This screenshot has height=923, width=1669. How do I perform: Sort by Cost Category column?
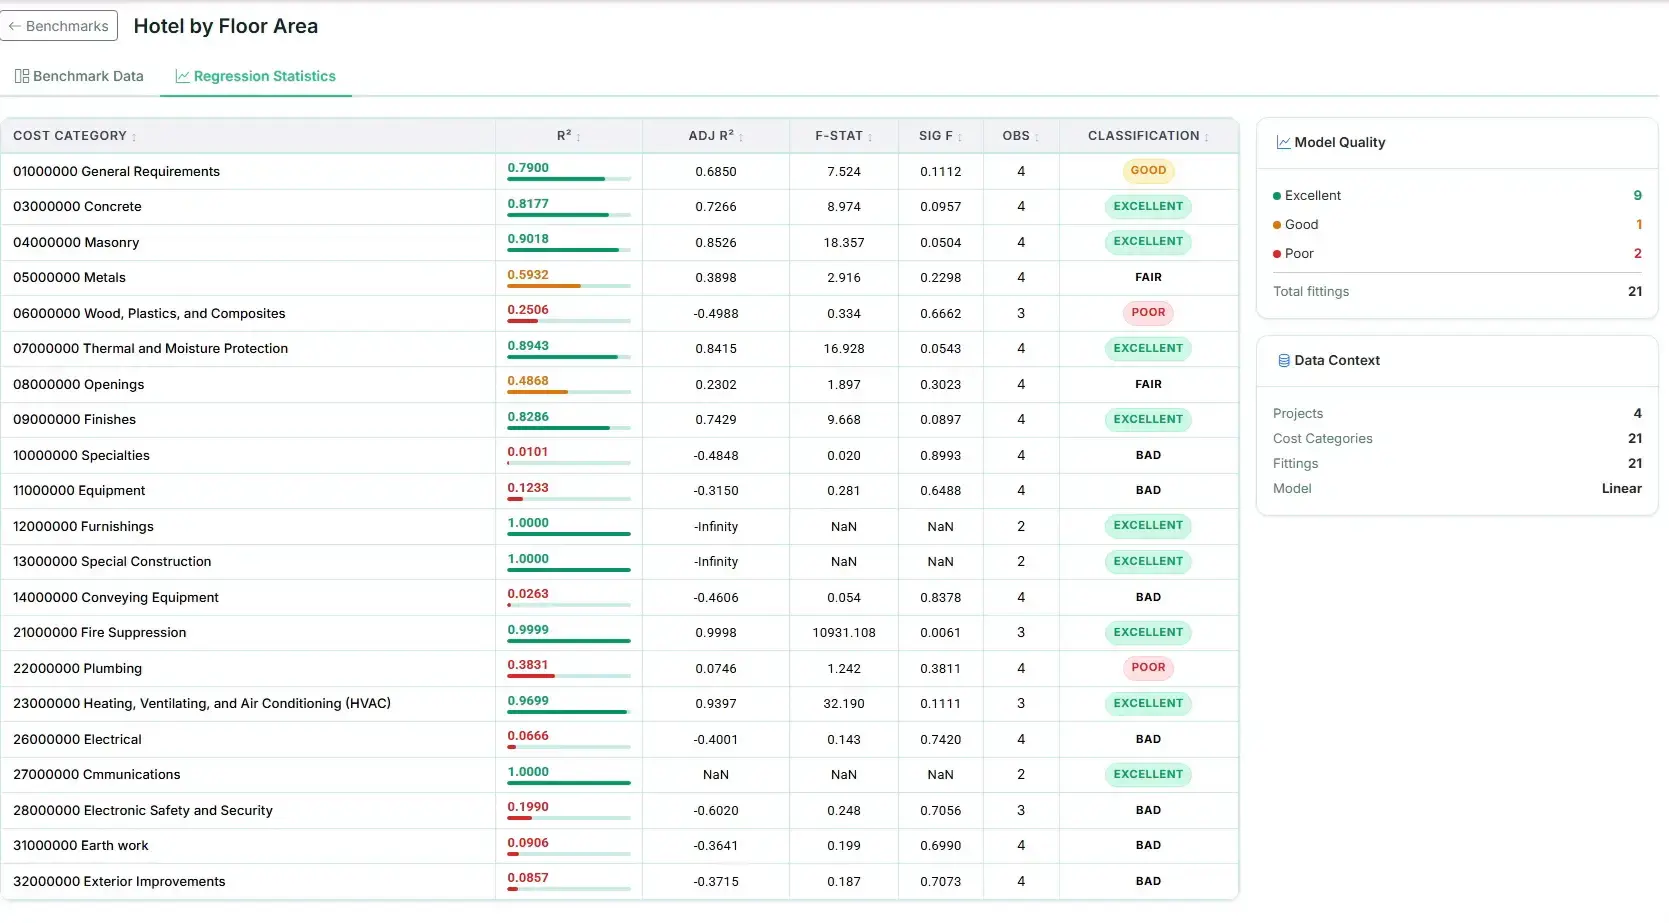[x=75, y=136]
